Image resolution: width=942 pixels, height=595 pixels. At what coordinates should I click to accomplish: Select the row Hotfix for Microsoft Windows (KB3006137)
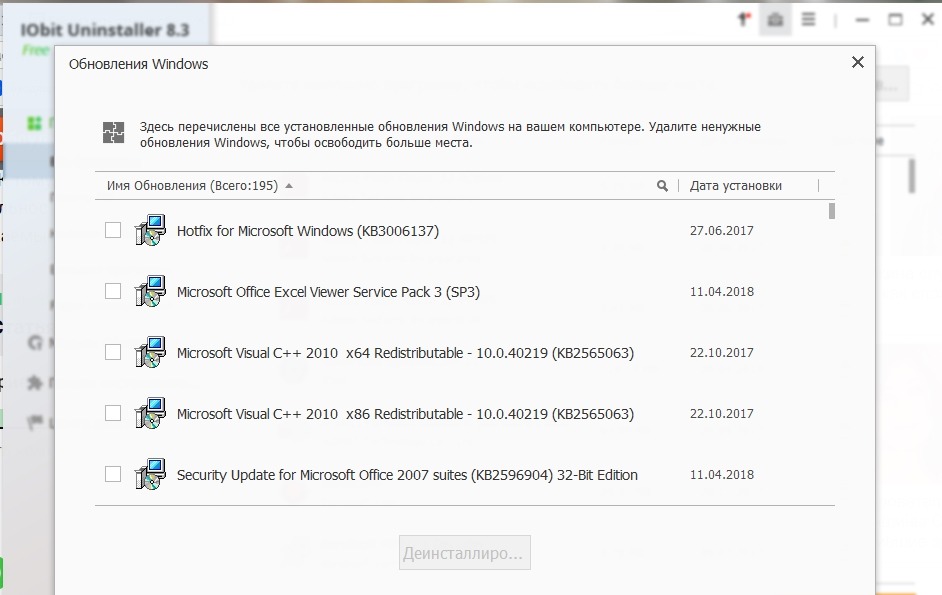(464, 230)
